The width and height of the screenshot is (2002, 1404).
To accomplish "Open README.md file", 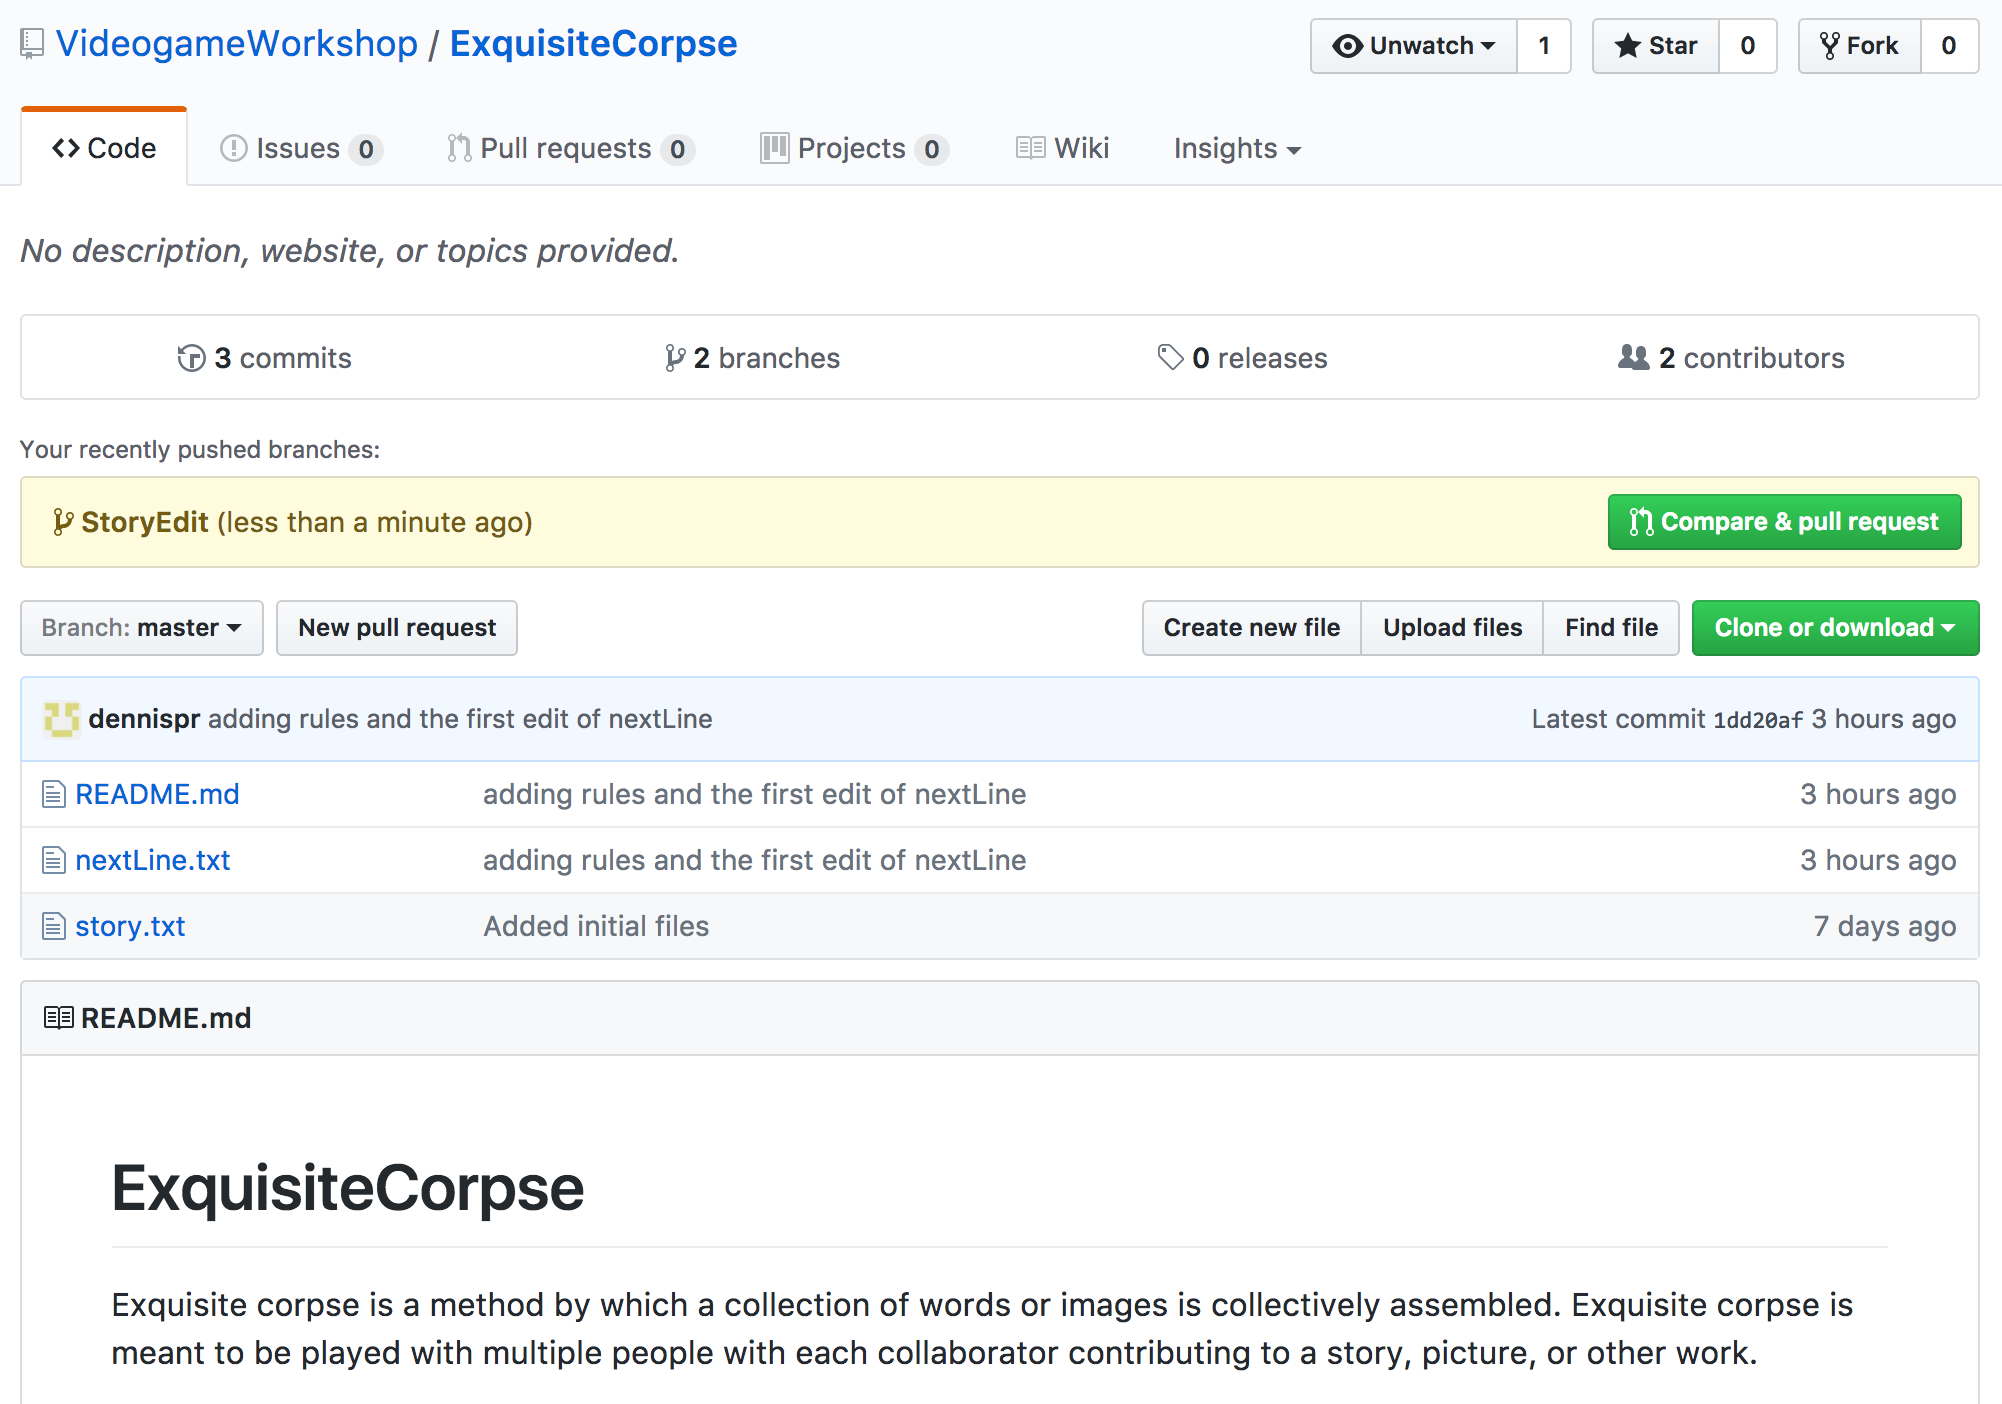I will (x=157, y=794).
